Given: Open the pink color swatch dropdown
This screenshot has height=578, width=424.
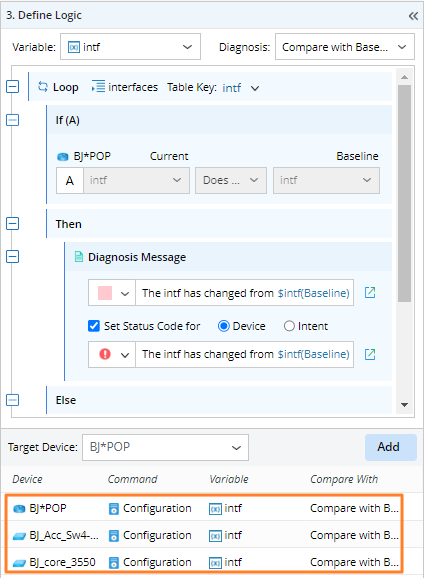Looking at the screenshot, I should click(x=112, y=293).
